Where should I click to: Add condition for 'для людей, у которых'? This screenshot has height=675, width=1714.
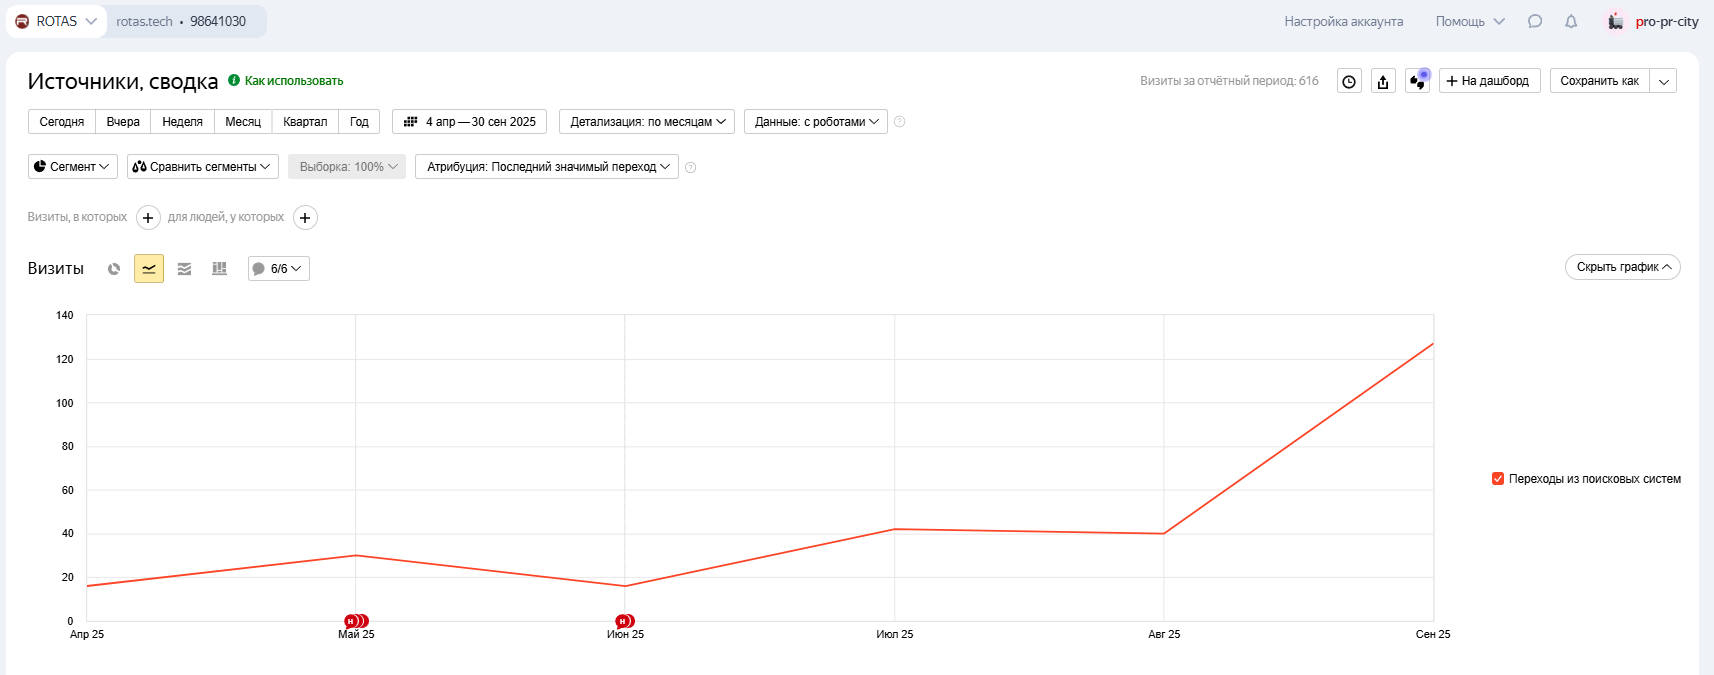coord(305,218)
